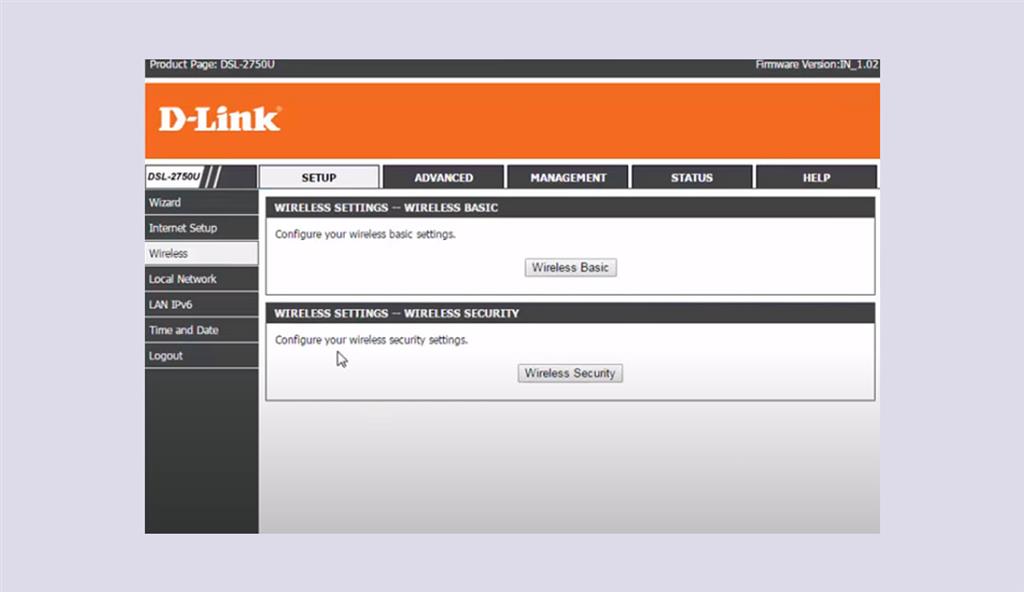The height and width of the screenshot is (592, 1024).
Task: Select the Wireless sidebar item
Action: pyautogui.click(x=201, y=254)
